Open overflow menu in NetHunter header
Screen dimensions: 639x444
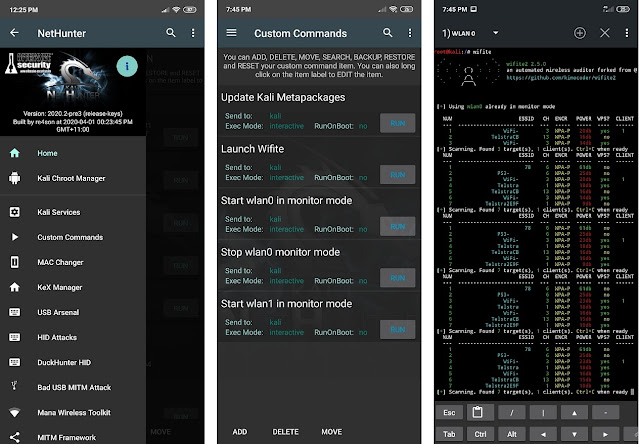(193, 33)
